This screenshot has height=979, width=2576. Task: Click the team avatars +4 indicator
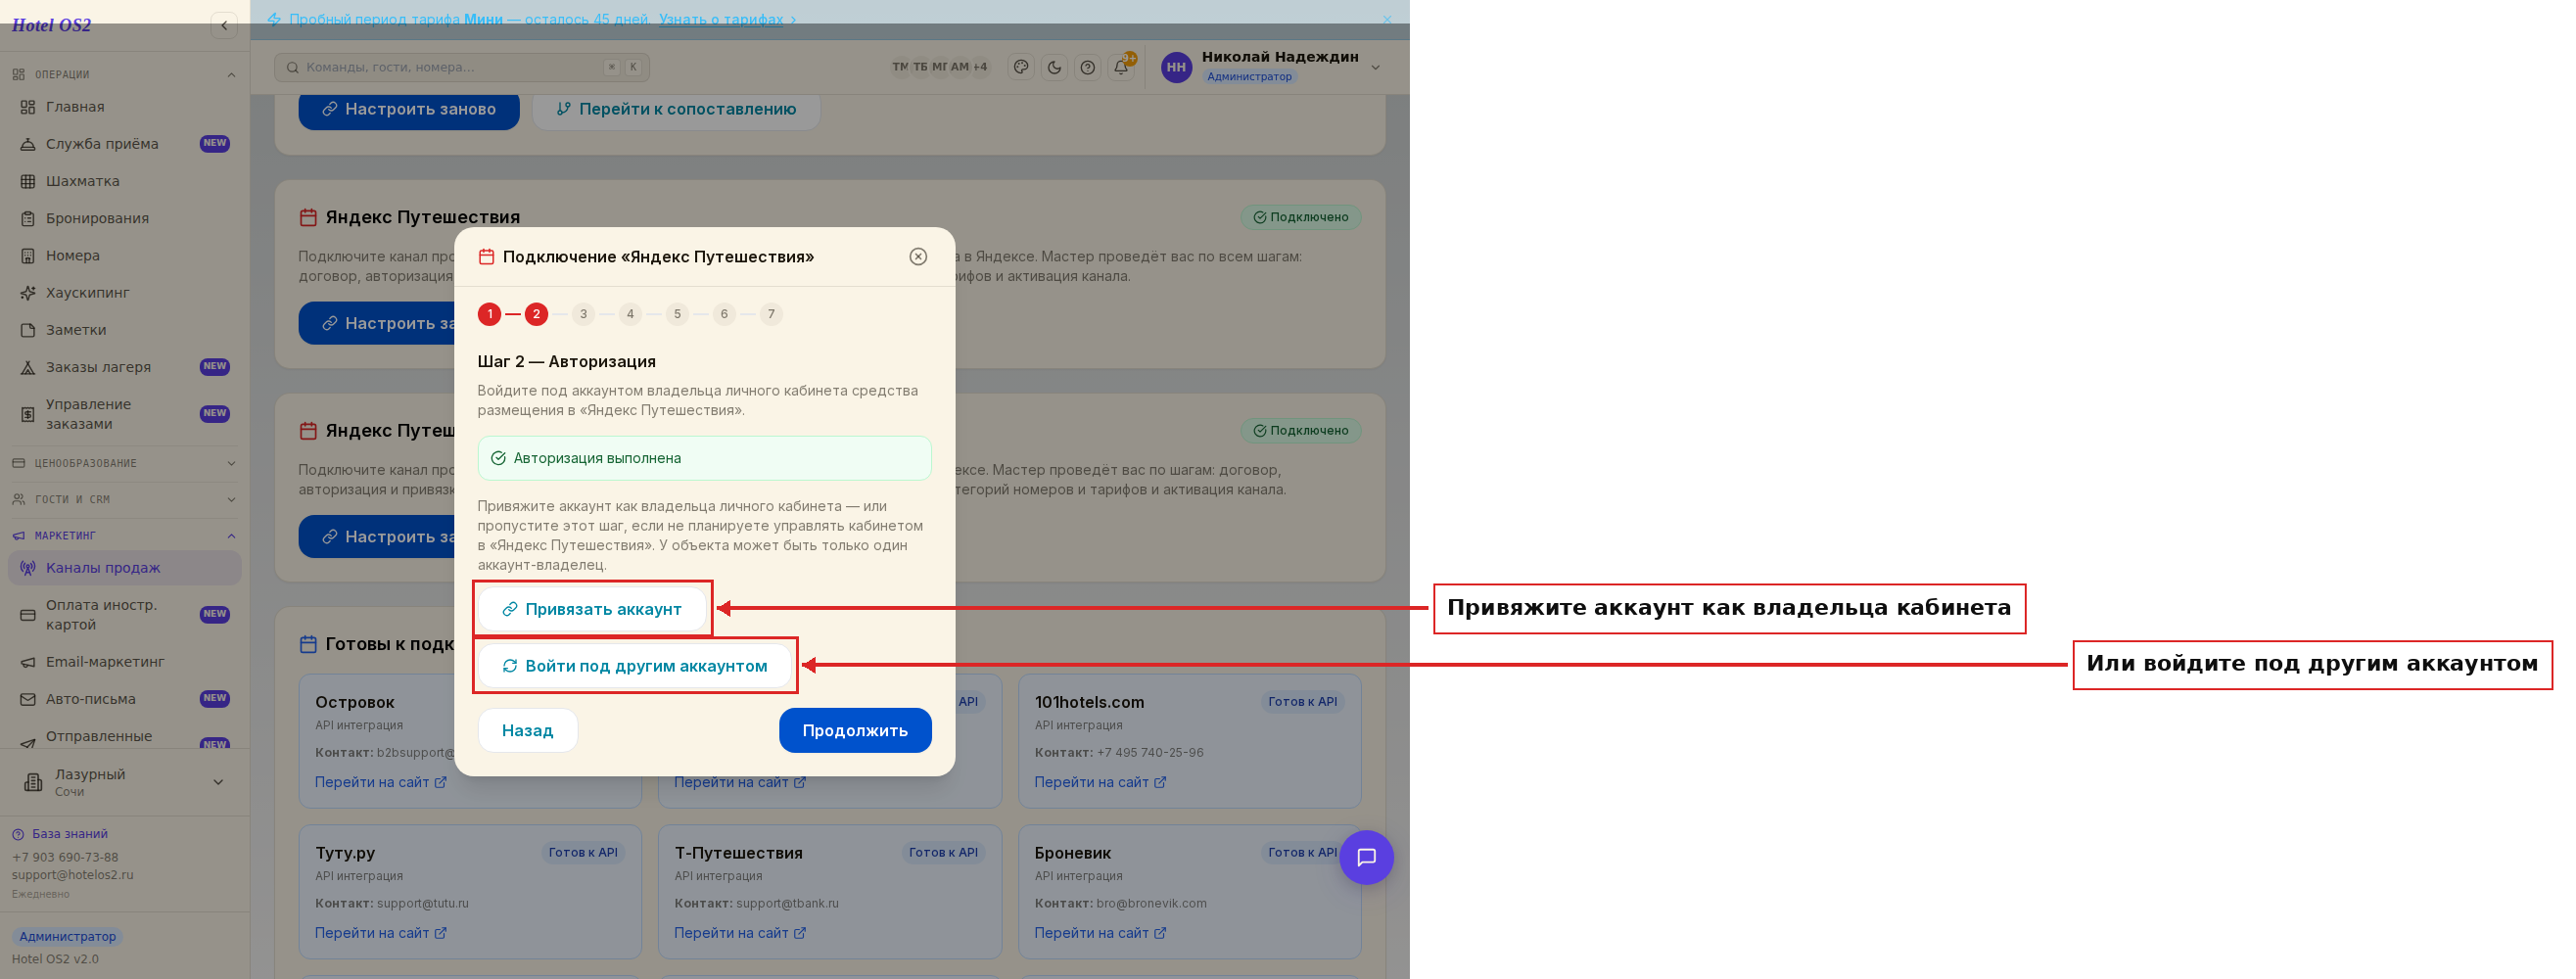click(x=980, y=67)
